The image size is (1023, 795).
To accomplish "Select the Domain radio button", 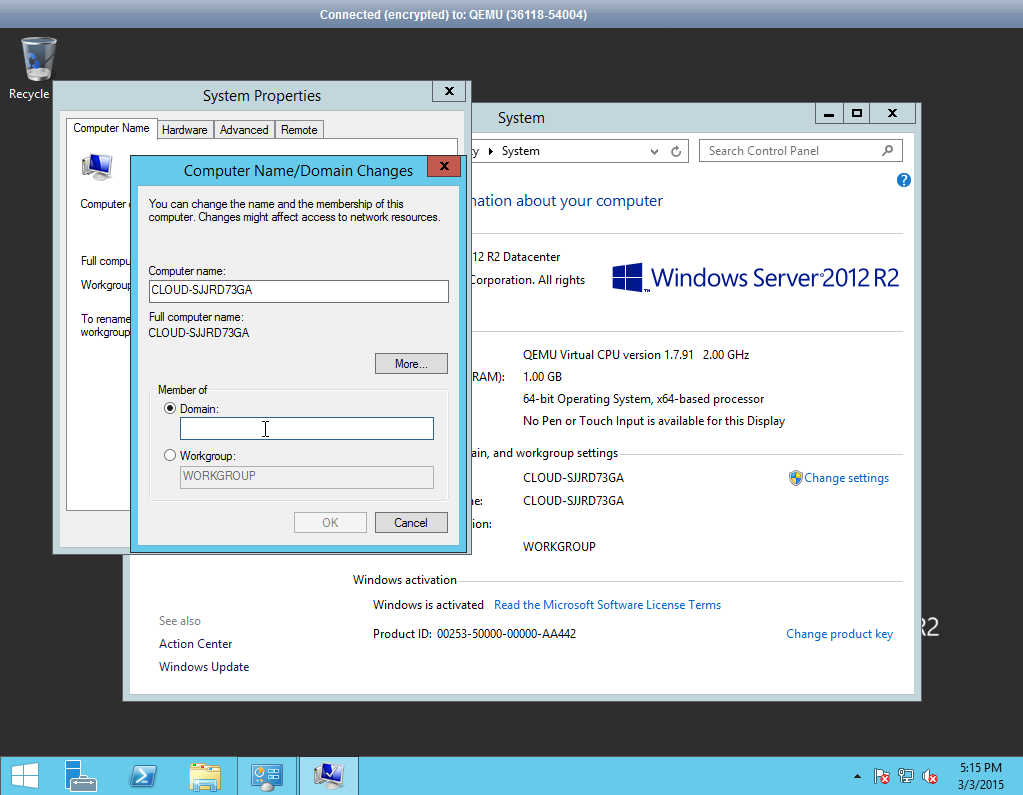I will [170, 408].
